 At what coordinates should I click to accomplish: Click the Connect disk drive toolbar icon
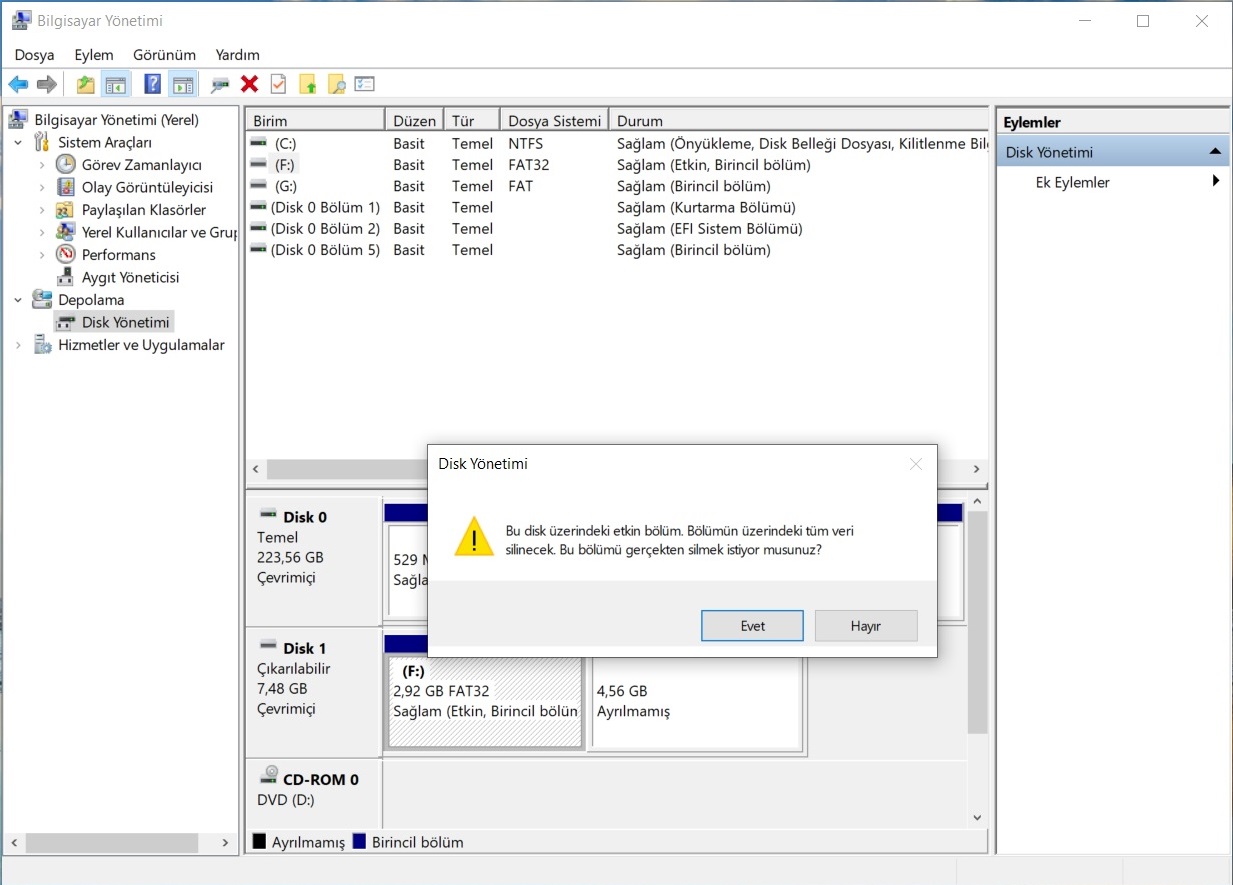[220, 86]
